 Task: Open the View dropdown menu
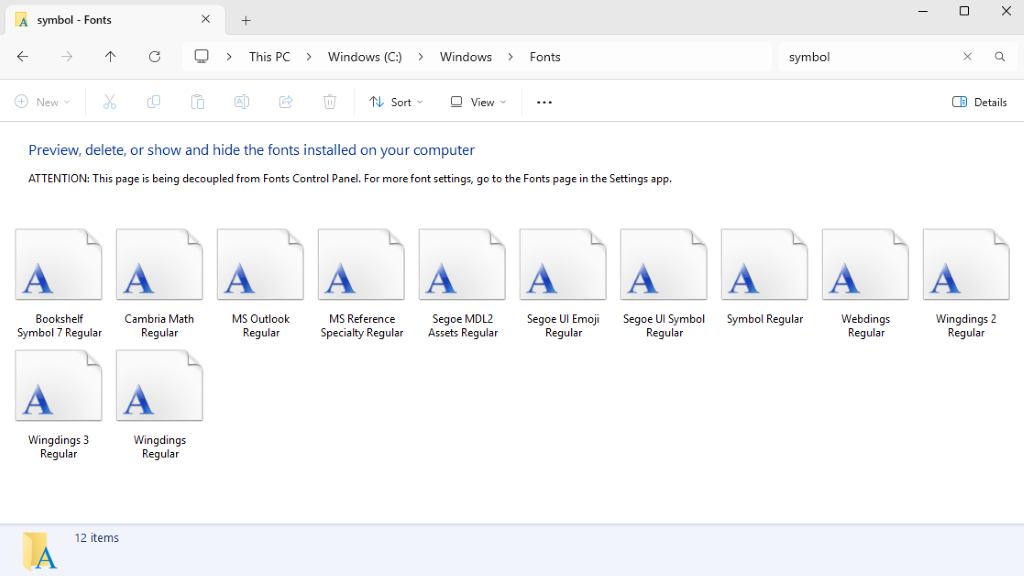pyautogui.click(x=478, y=102)
